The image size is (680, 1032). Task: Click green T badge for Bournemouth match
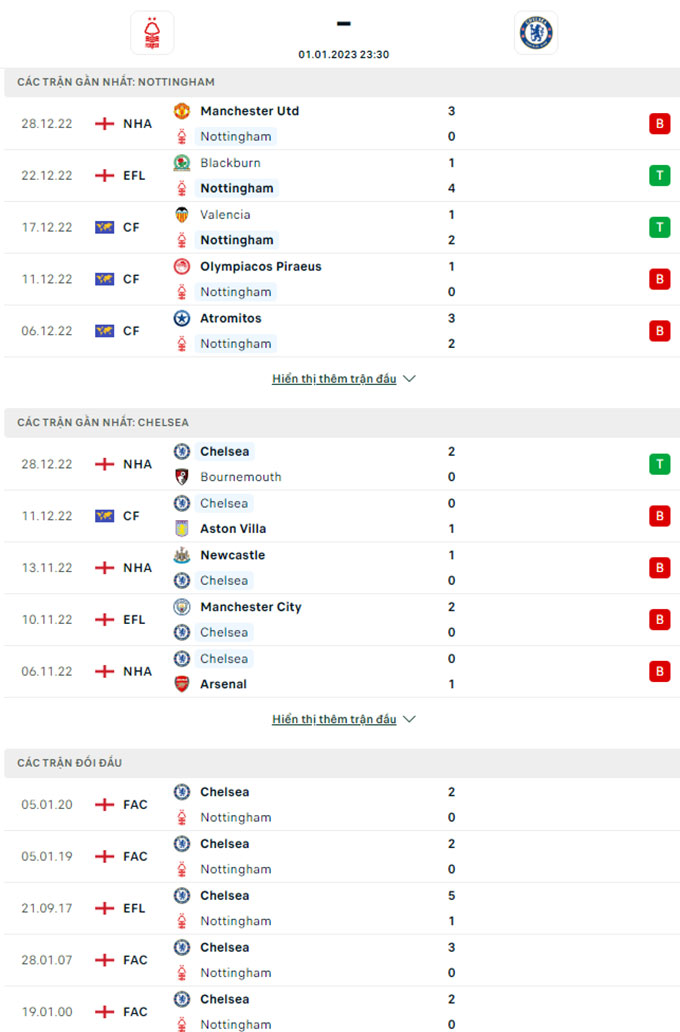coord(659,464)
